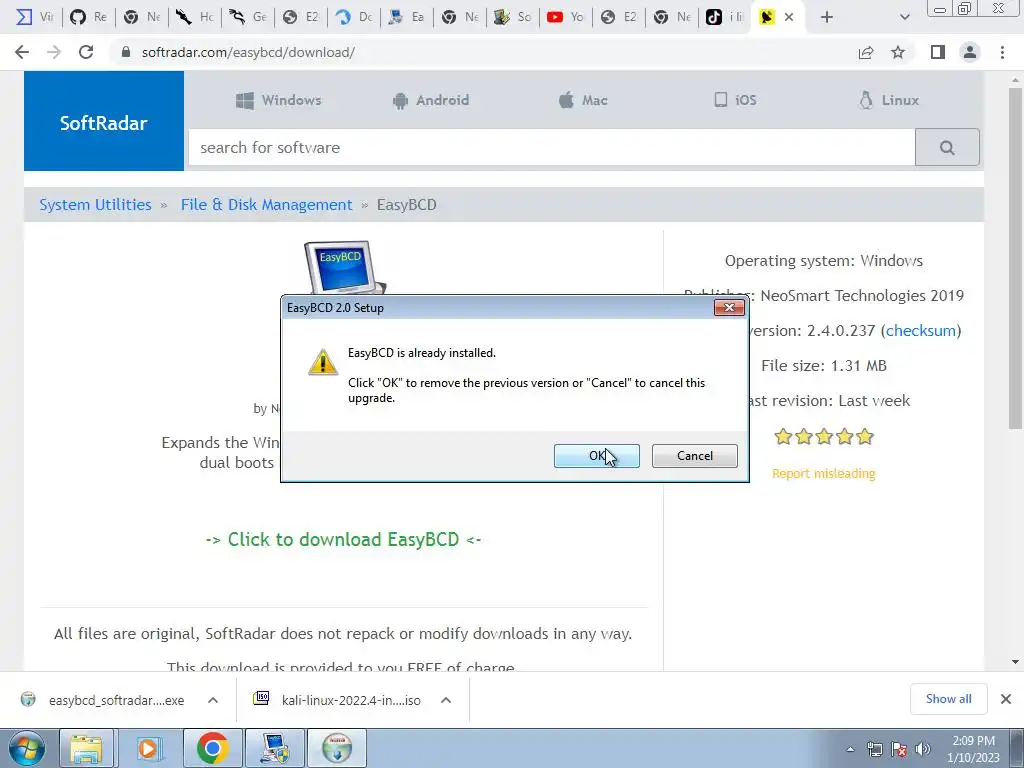The width and height of the screenshot is (1024, 768).
Task: Bookmark this page with the star icon
Action: tap(898, 52)
